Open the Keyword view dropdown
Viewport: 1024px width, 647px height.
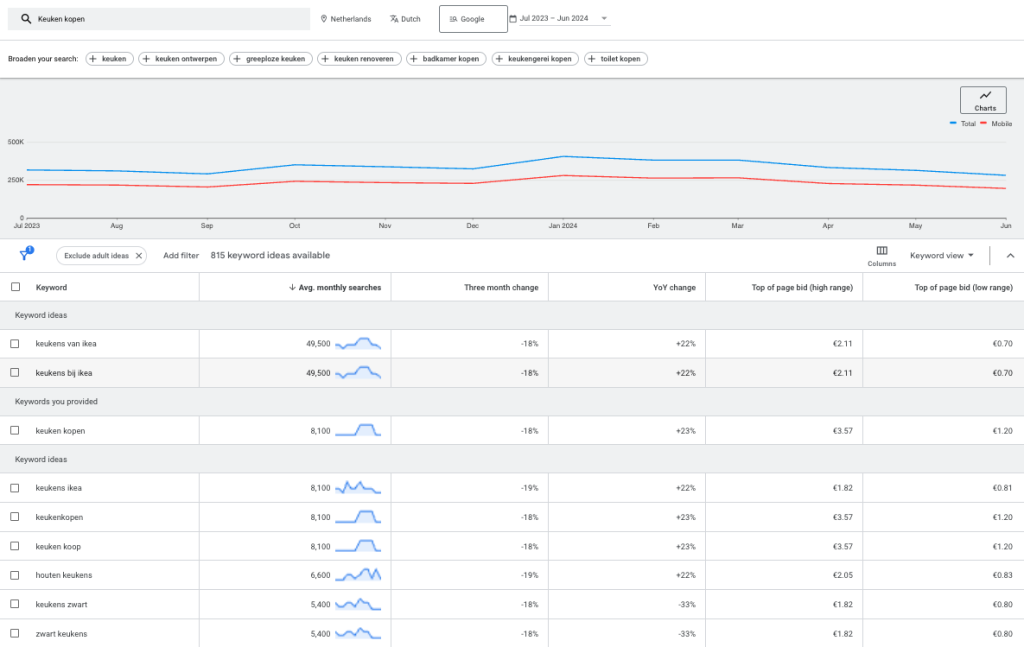click(x=941, y=255)
